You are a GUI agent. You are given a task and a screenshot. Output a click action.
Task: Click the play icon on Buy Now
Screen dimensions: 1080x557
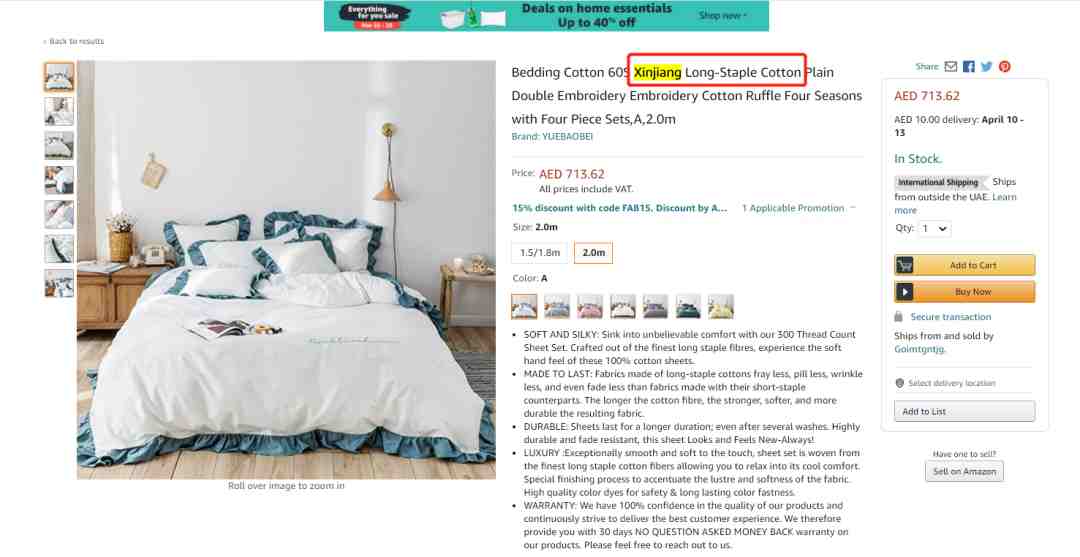pos(904,292)
